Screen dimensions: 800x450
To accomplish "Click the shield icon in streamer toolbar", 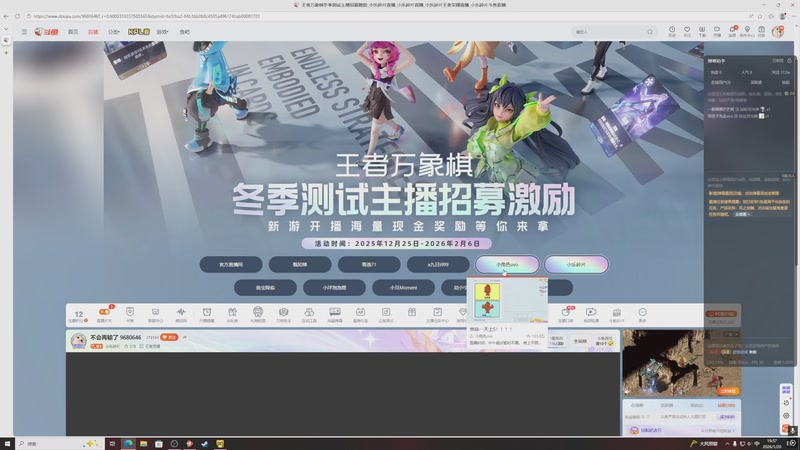I will (x=130, y=312).
